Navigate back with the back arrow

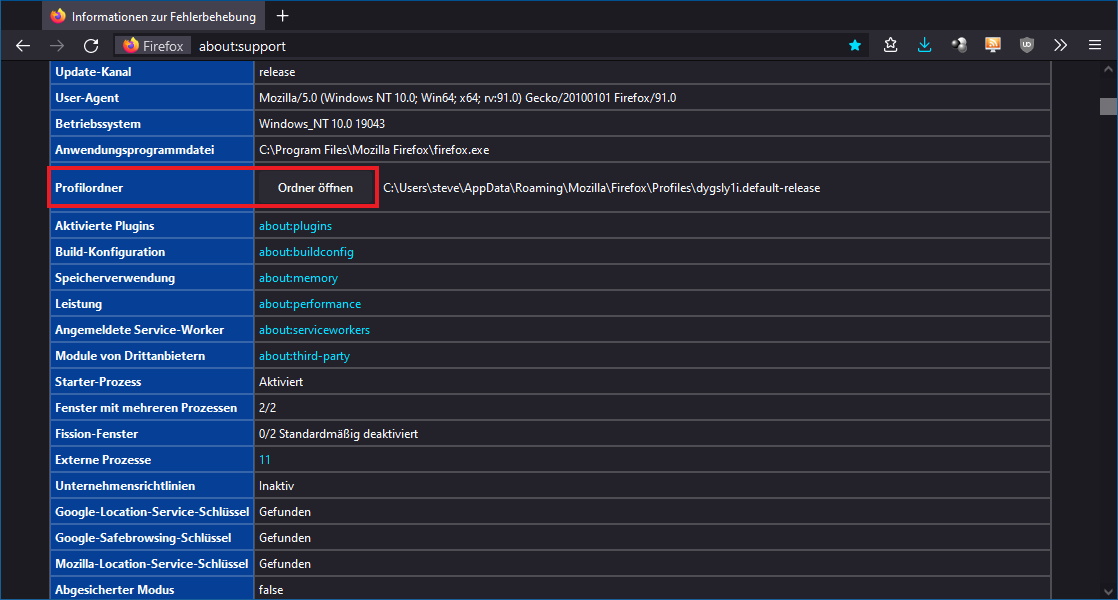click(22, 45)
